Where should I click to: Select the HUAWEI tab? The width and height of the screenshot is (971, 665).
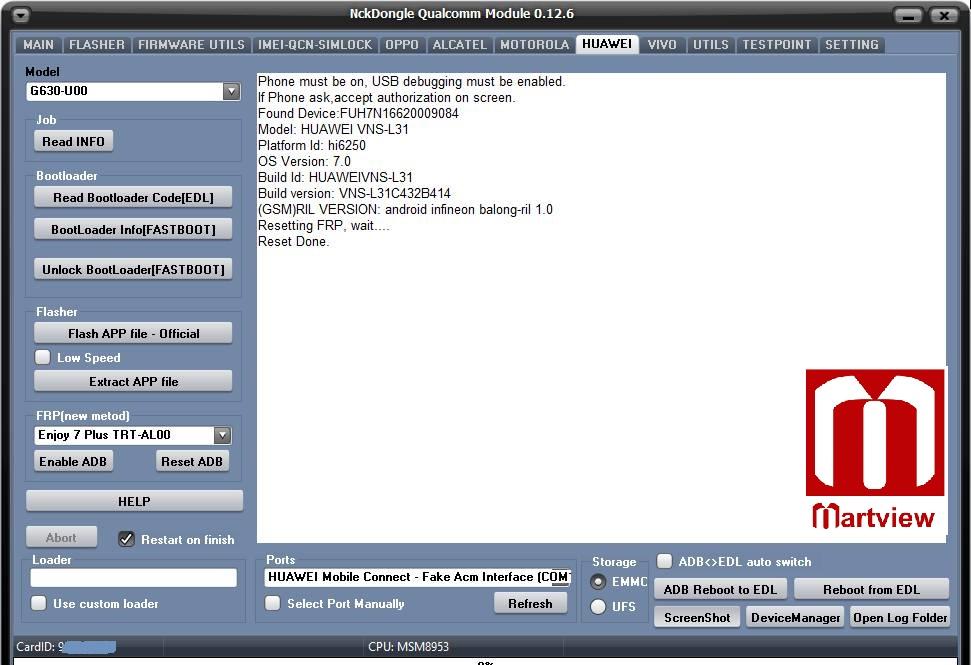tap(607, 44)
